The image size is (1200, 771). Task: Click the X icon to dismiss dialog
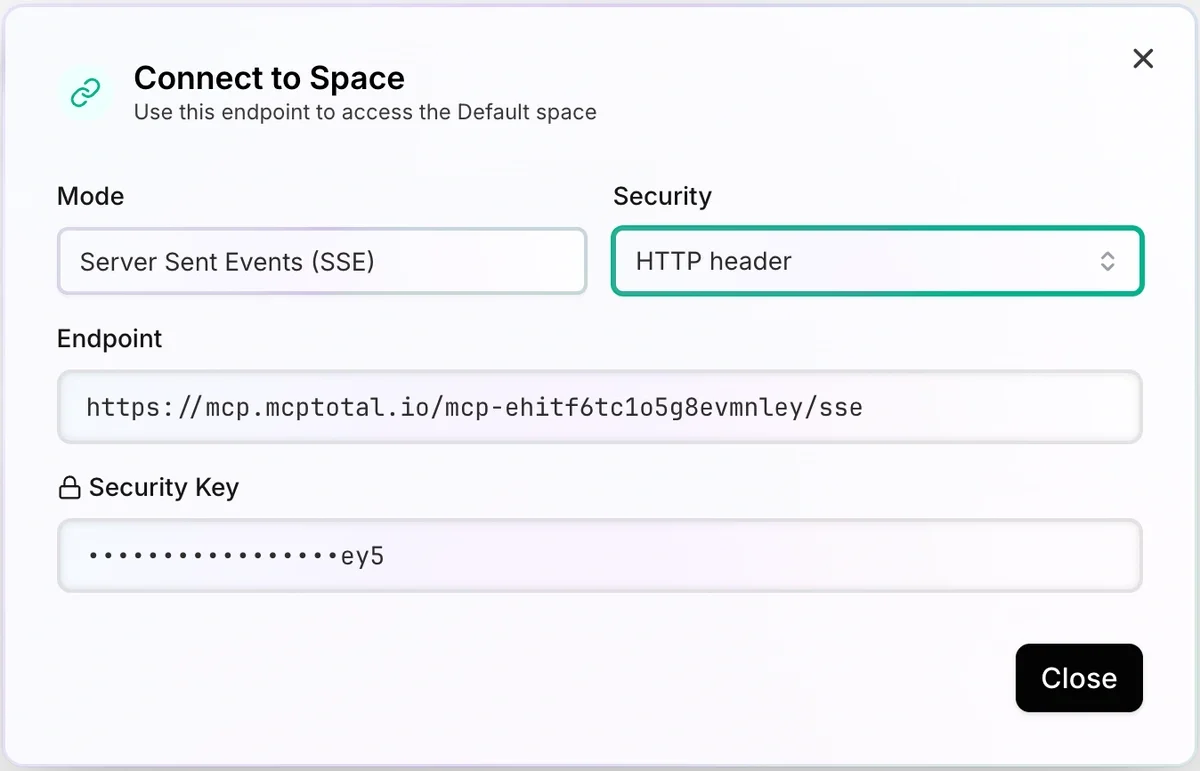pos(1143,59)
